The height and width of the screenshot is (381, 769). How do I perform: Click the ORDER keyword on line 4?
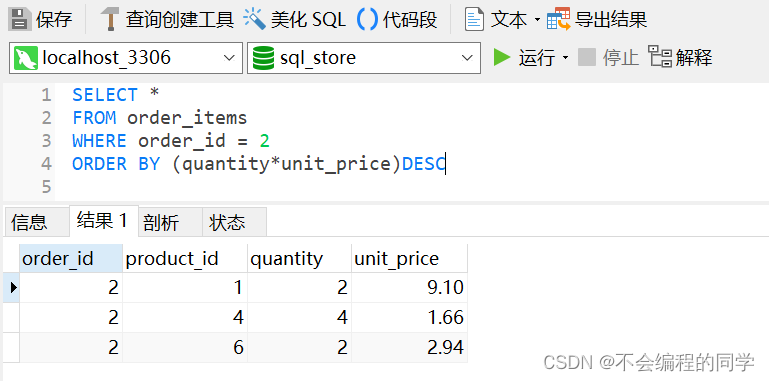[x=100, y=164]
